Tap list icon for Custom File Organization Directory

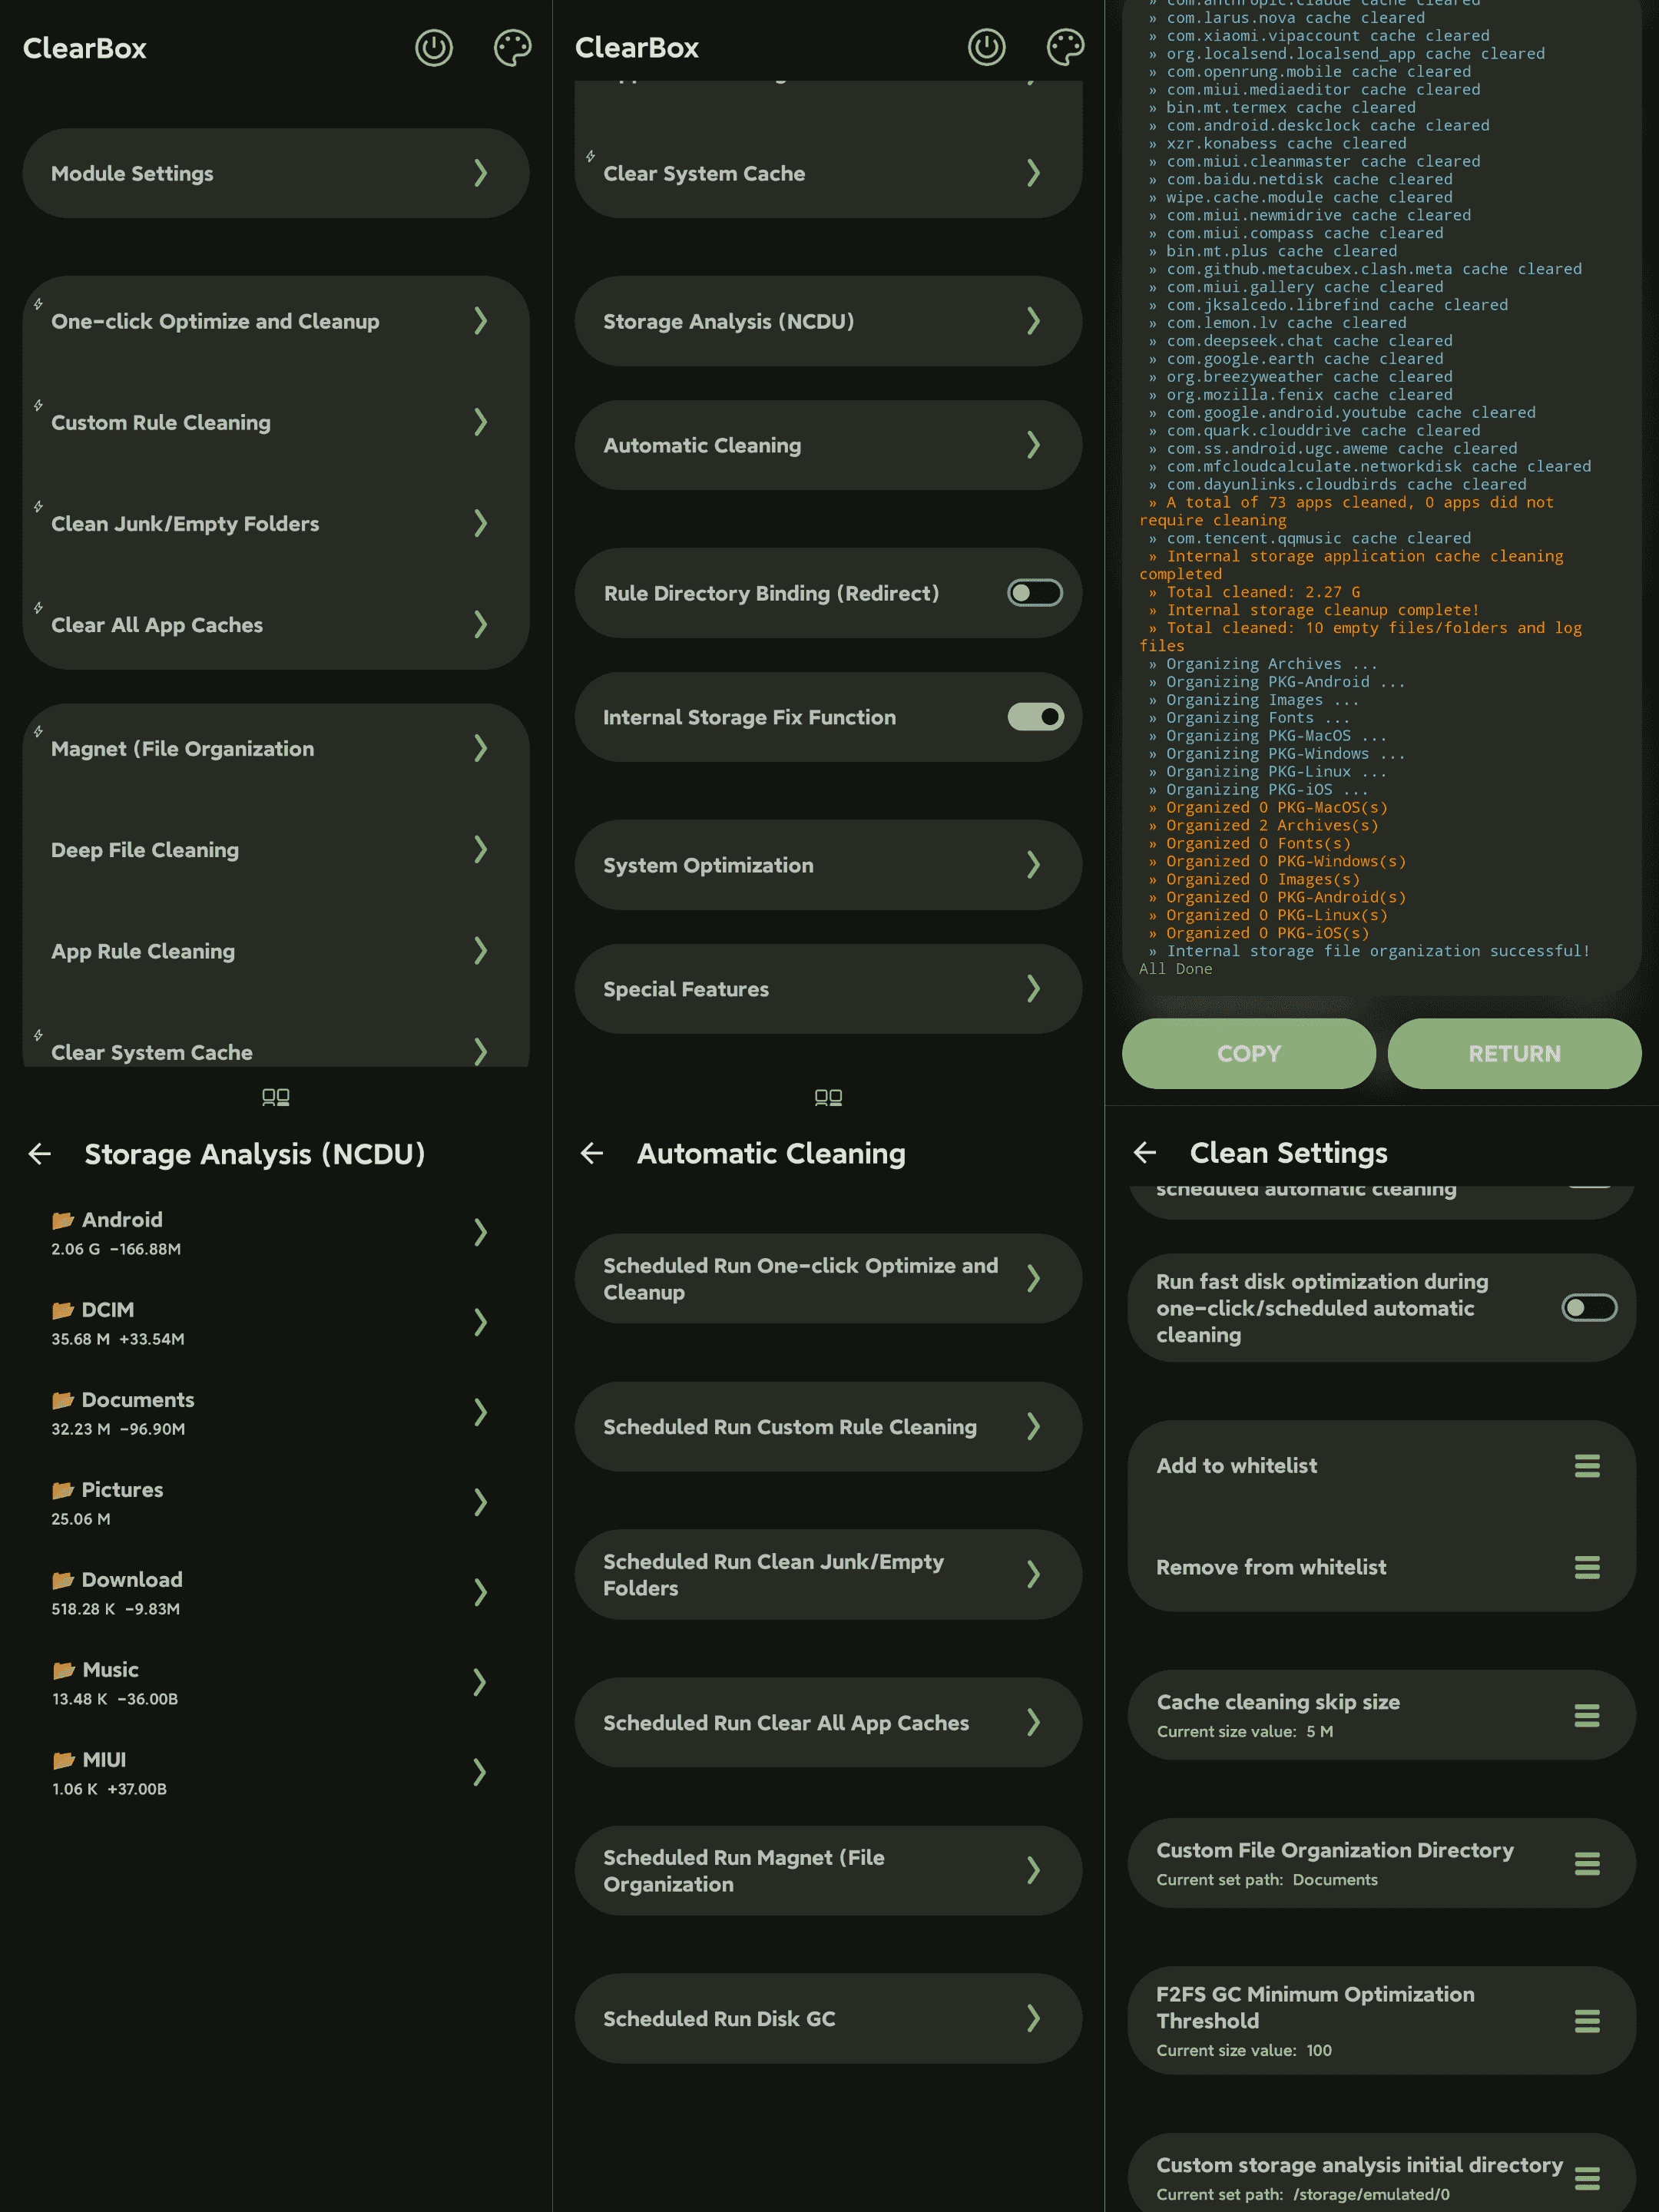click(x=1587, y=1864)
